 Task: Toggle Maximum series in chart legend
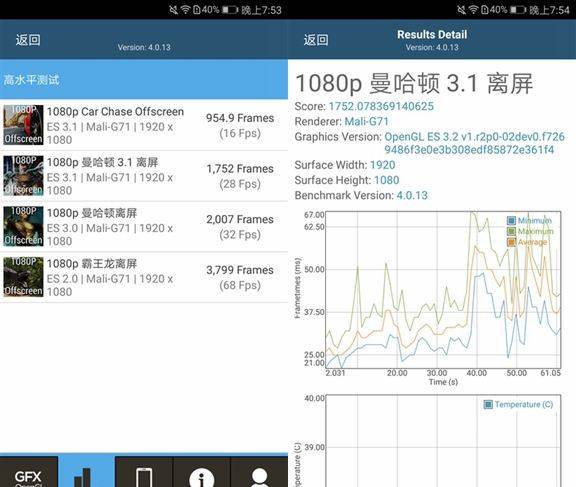(530, 231)
